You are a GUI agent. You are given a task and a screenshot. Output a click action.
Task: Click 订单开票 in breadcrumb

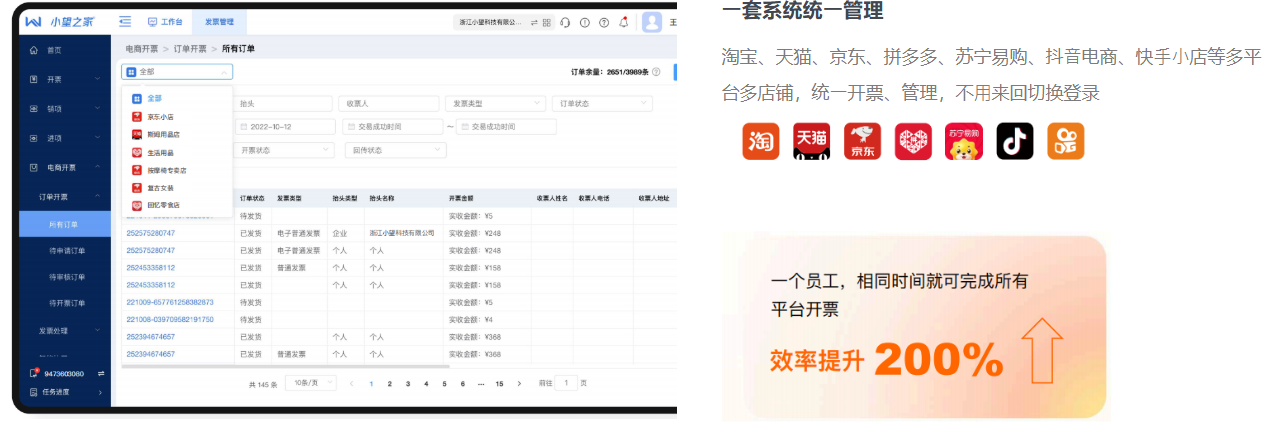click(x=190, y=48)
